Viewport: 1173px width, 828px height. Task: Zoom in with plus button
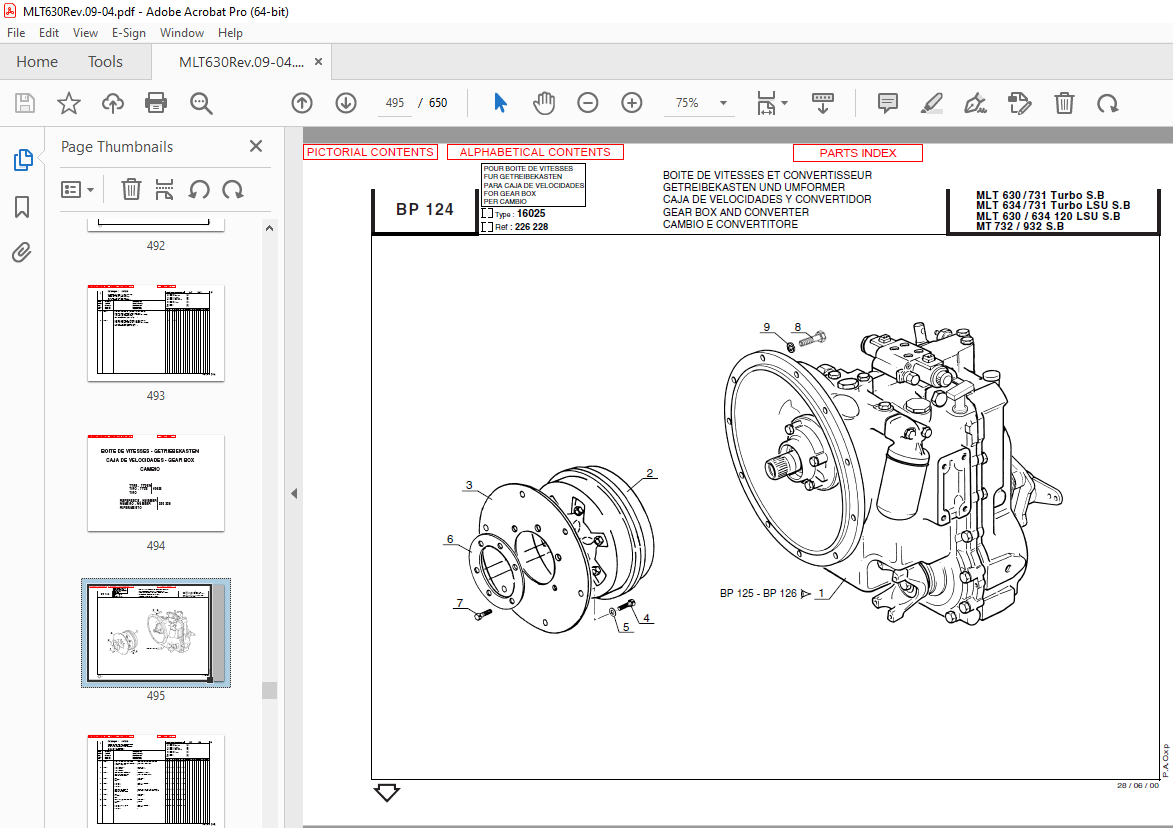coord(632,103)
